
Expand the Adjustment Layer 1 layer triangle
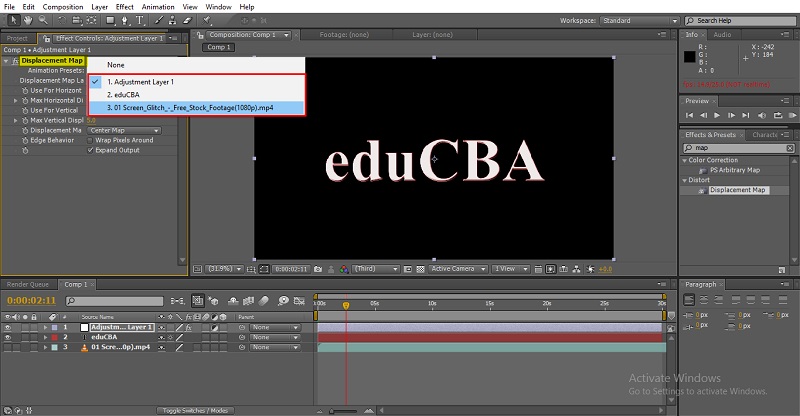pyautogui.click(x=45, y=328)
